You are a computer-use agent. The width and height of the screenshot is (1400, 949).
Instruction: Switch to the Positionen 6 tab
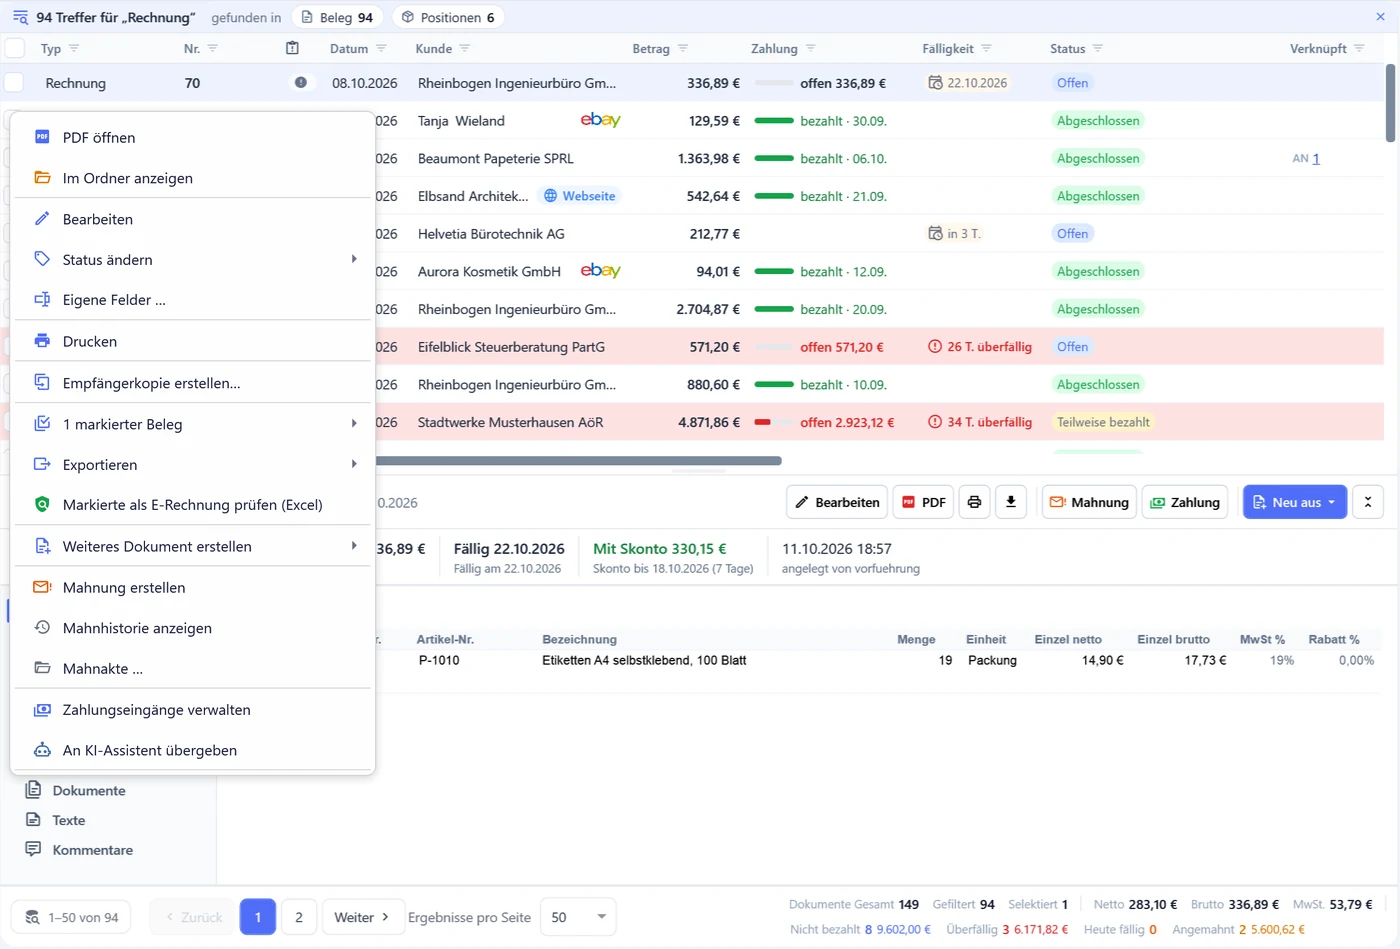click(448, 17)
